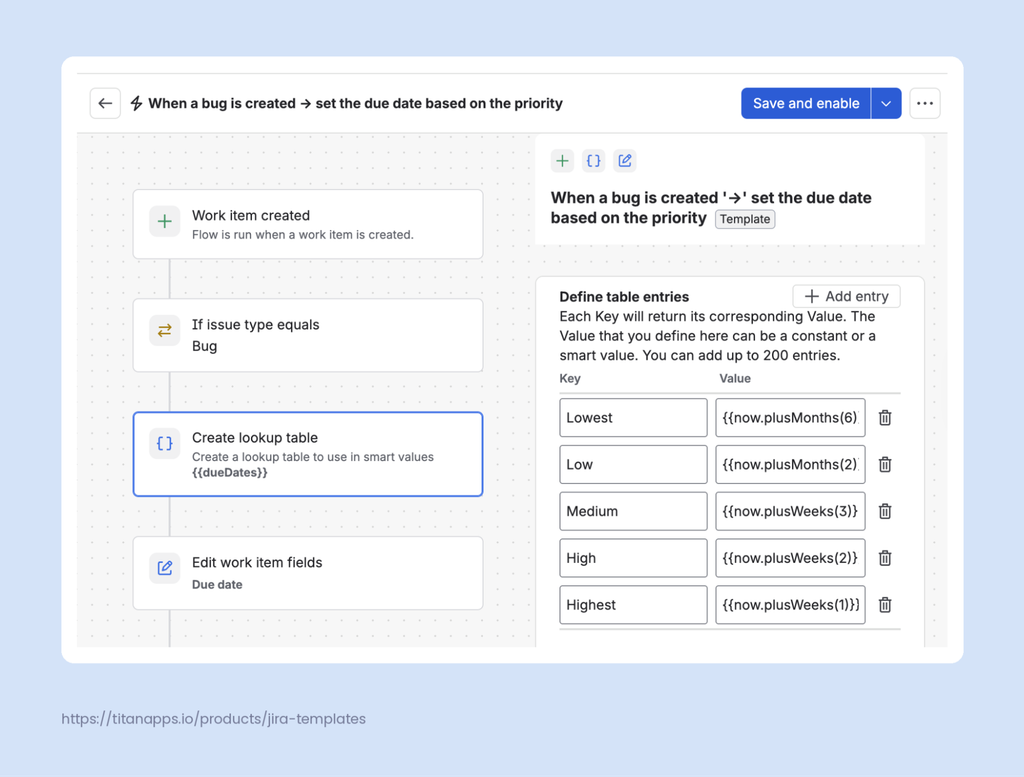The width and height of the screenshot is (1024, 777).
Task: Click the rule title in the top bar
Action: pos(355,103)
